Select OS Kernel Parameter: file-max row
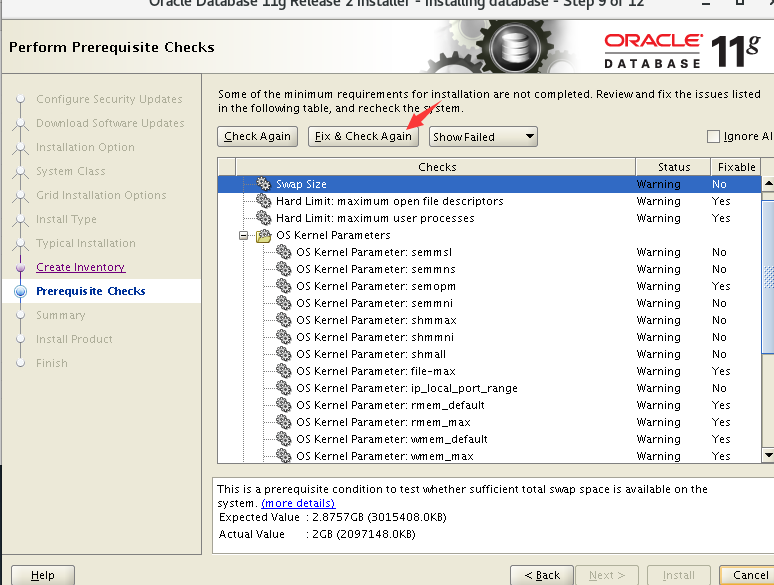The image size is (774, 585). (489, 371)
